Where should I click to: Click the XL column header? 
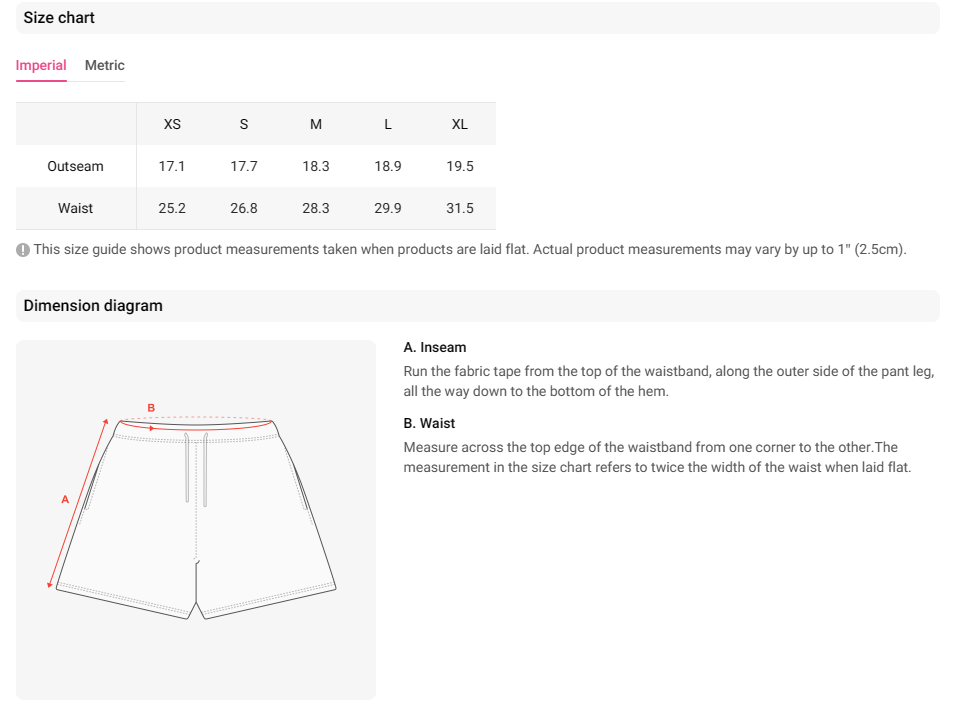(459, 124)
